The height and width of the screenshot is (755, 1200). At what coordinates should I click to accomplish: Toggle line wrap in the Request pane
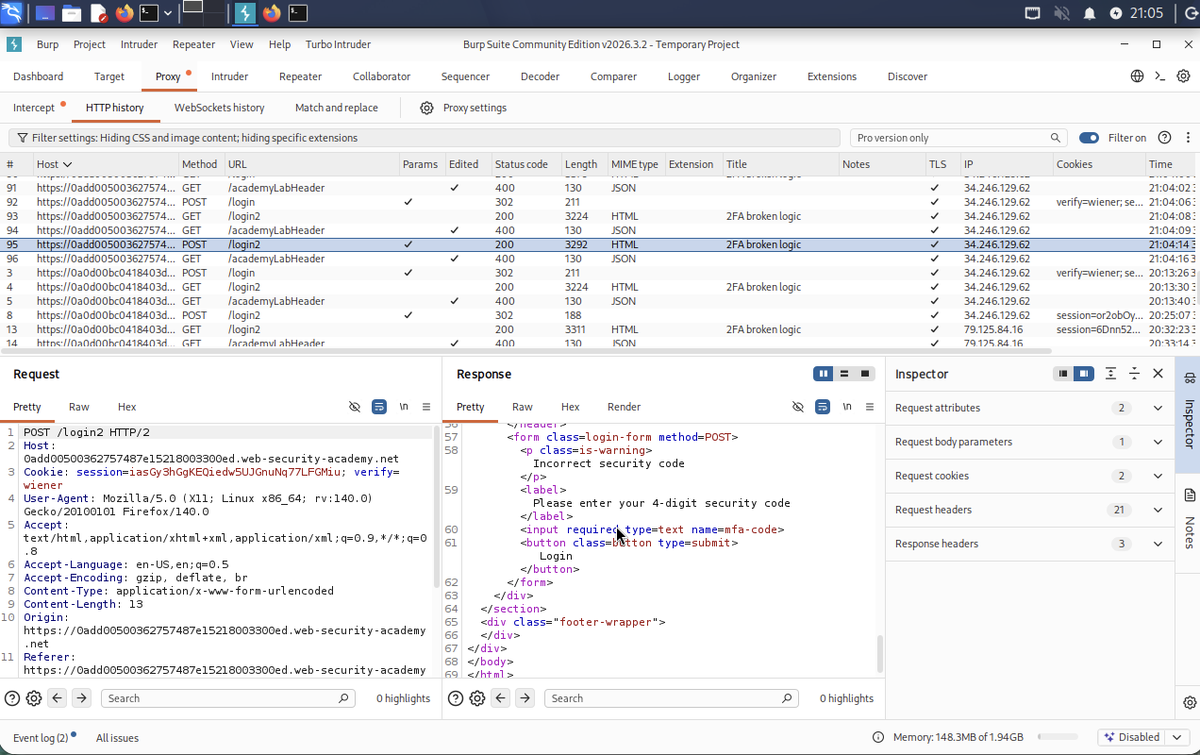(379, 407)
